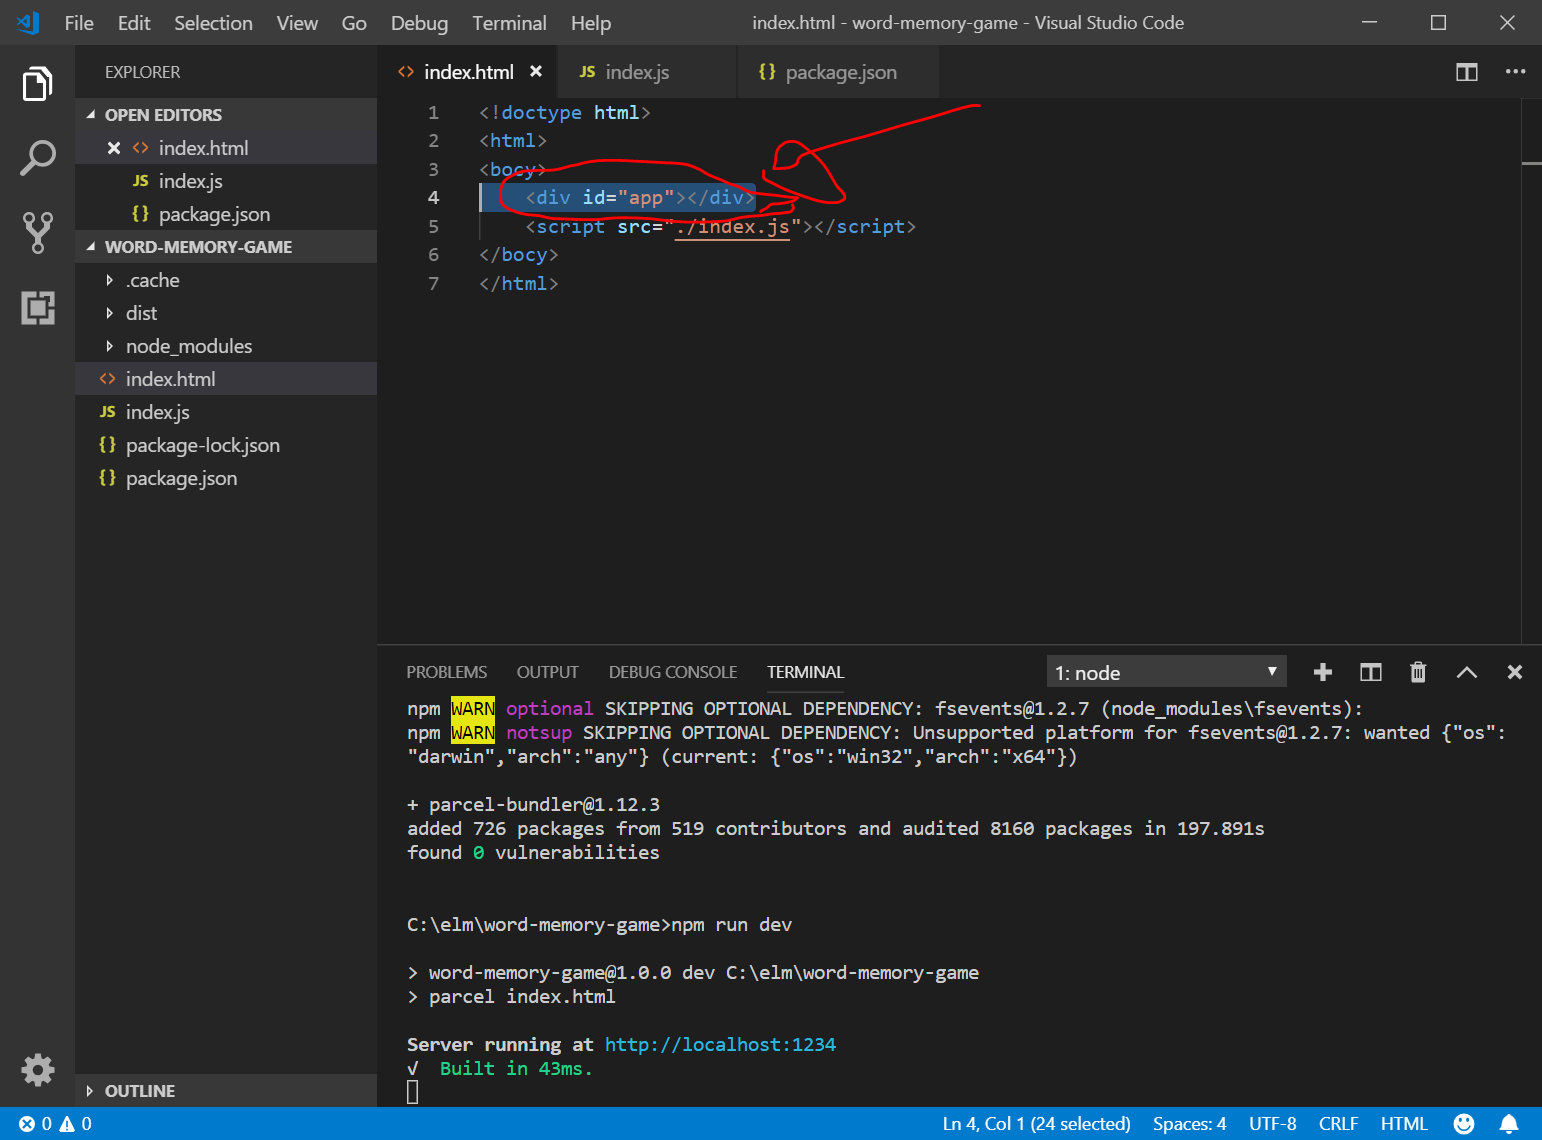This screenshot has width=1542, height=1140.
Task: Open the Help menu
Action: coord(591,22)
